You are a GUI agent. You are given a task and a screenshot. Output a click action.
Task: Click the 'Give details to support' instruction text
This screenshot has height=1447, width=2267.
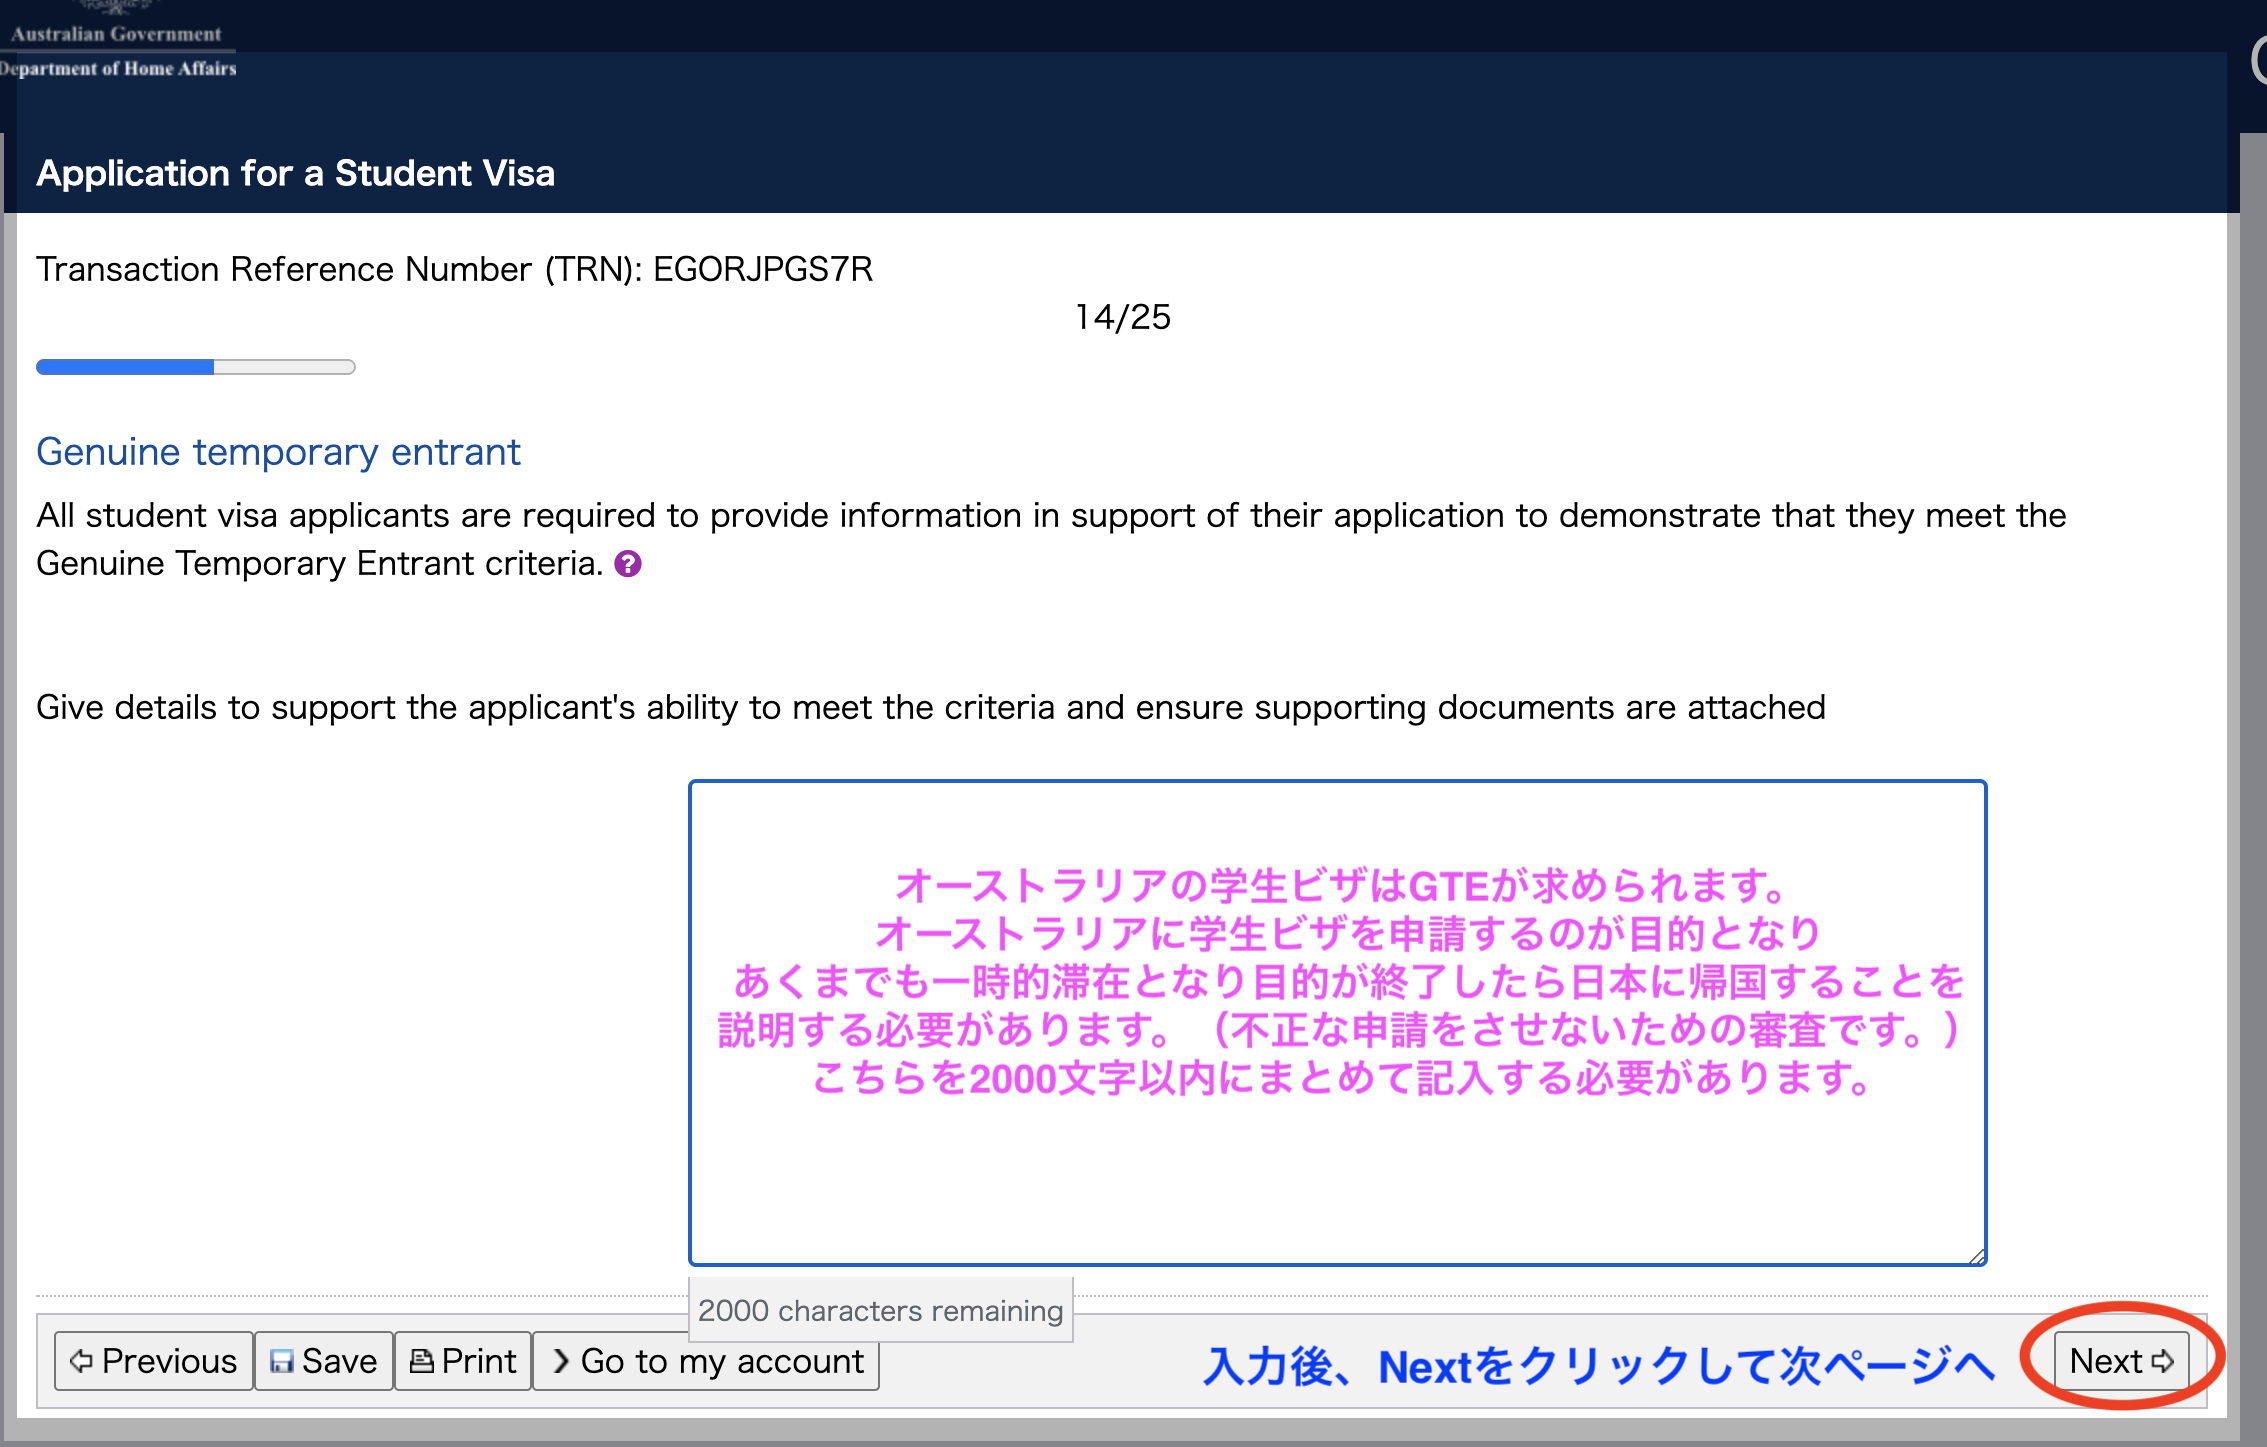point(930,707)
